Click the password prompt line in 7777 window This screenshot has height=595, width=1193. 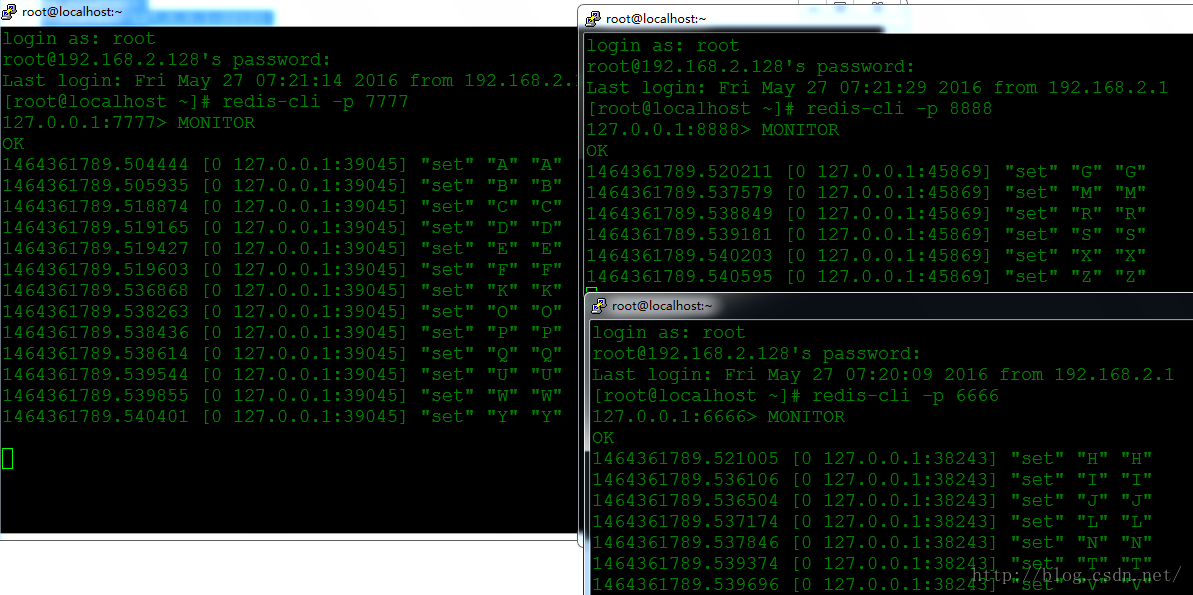coord(167,60)
